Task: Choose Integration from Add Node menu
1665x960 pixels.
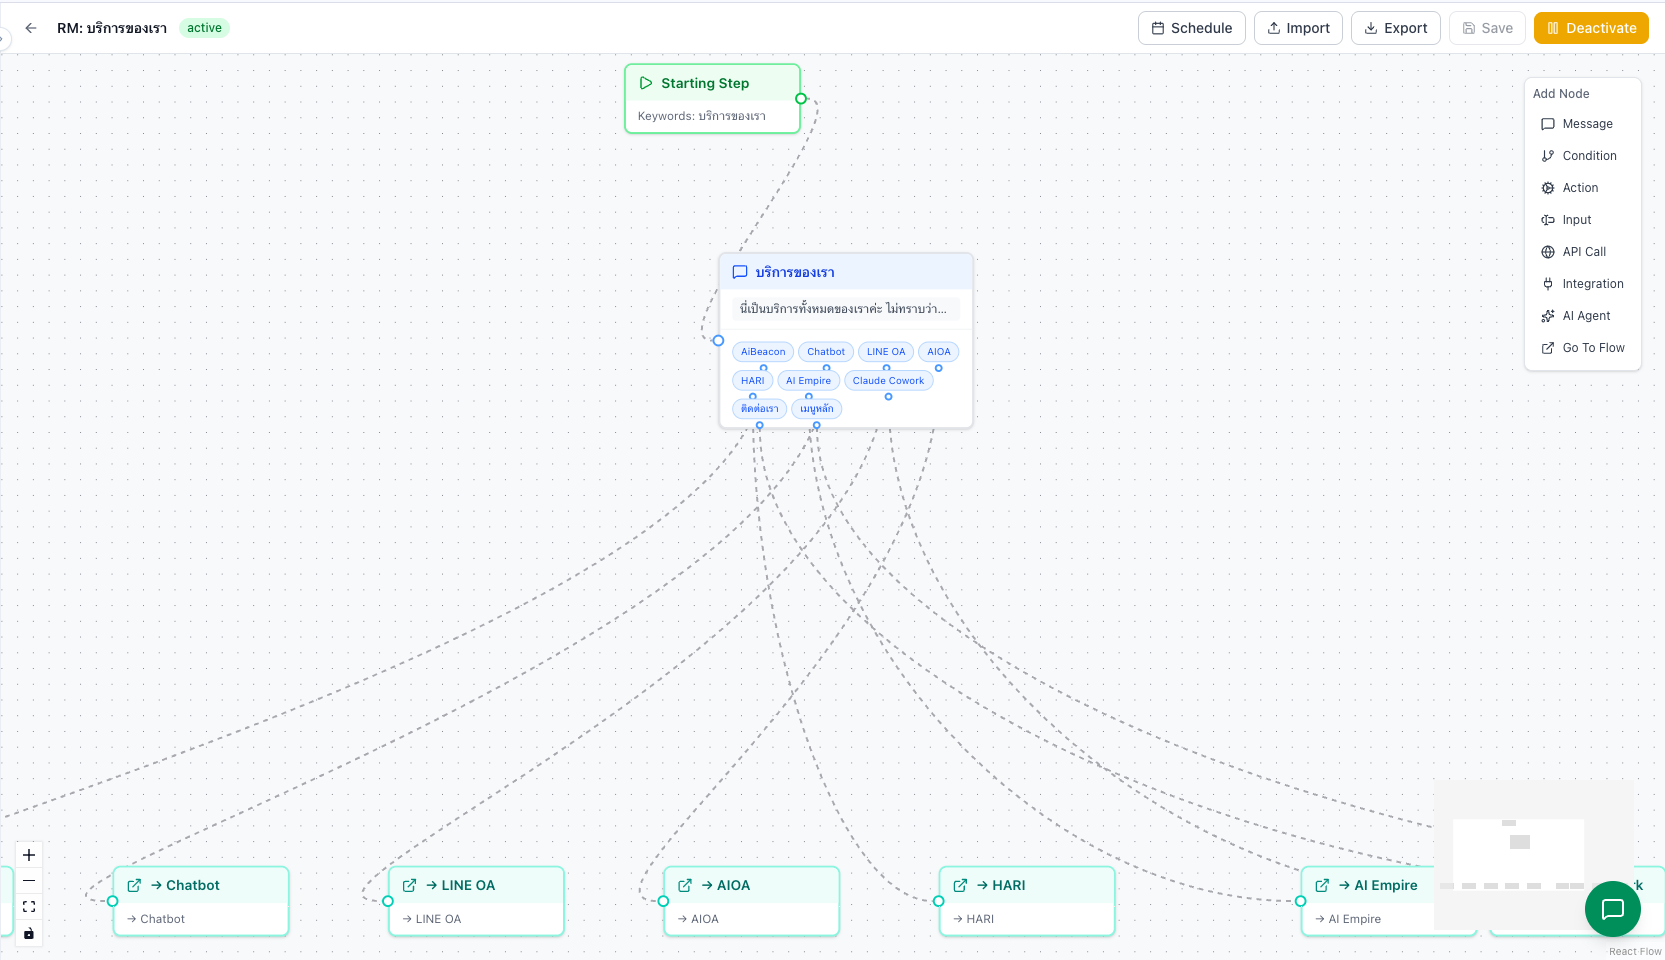Action: [x=1590, y=283]
